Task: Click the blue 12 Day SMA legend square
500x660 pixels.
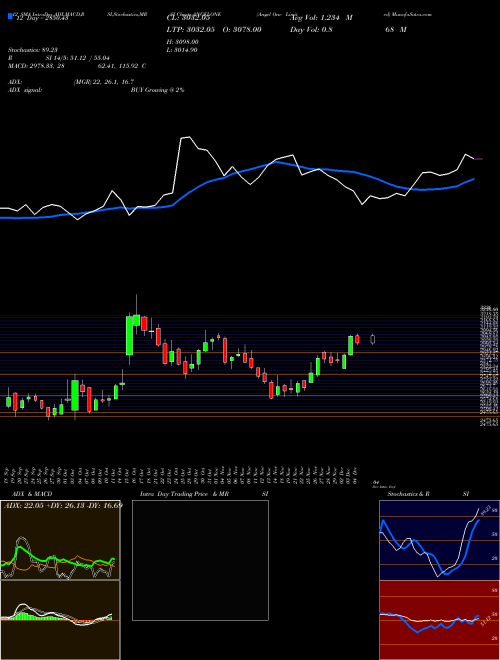Action: 10,17
